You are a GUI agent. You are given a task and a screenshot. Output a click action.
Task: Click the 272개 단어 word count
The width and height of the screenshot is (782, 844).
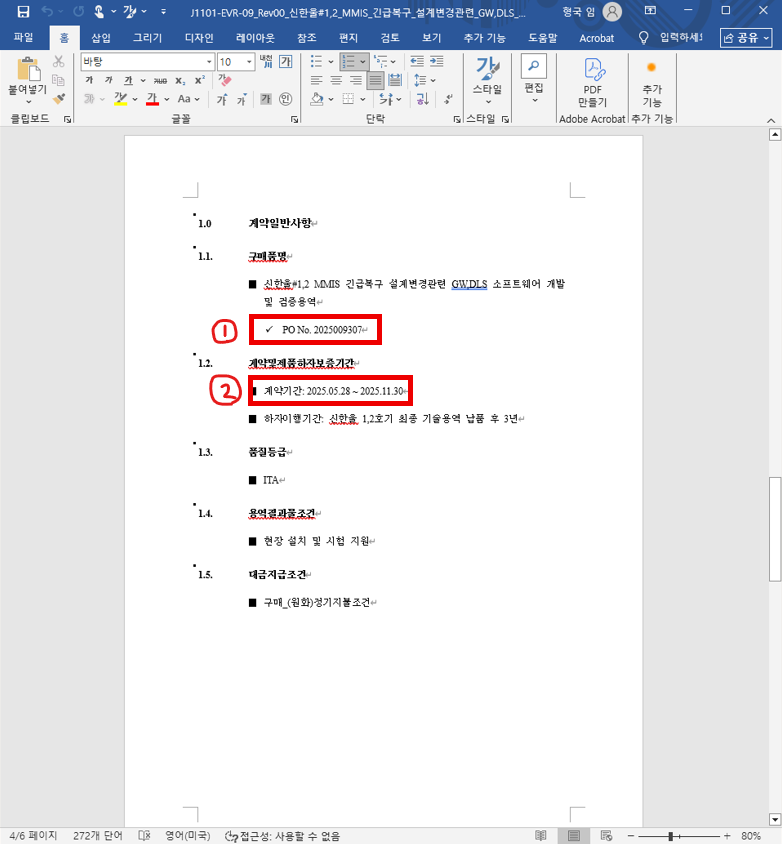coord(96,836)
